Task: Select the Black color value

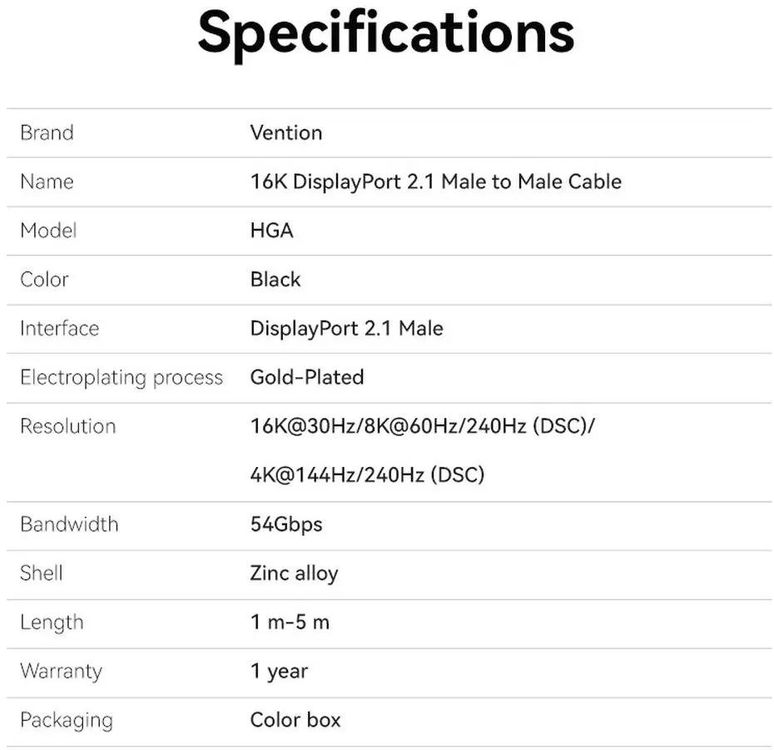Action: 275,280
